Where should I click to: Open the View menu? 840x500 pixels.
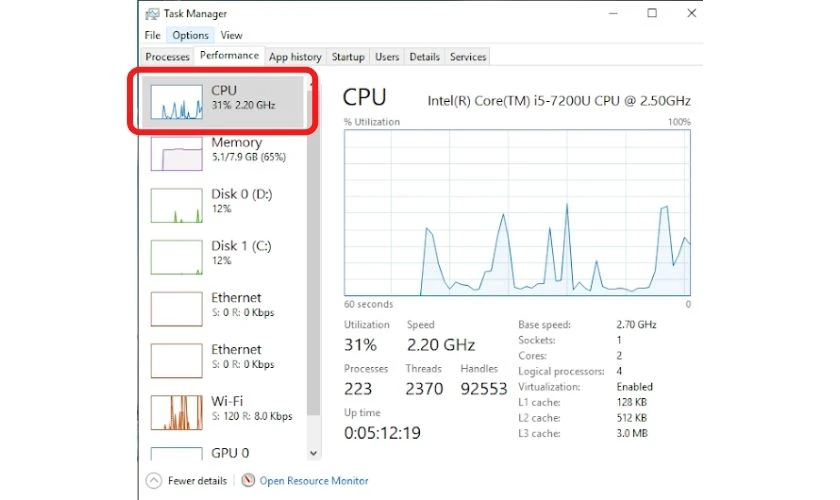231,35
